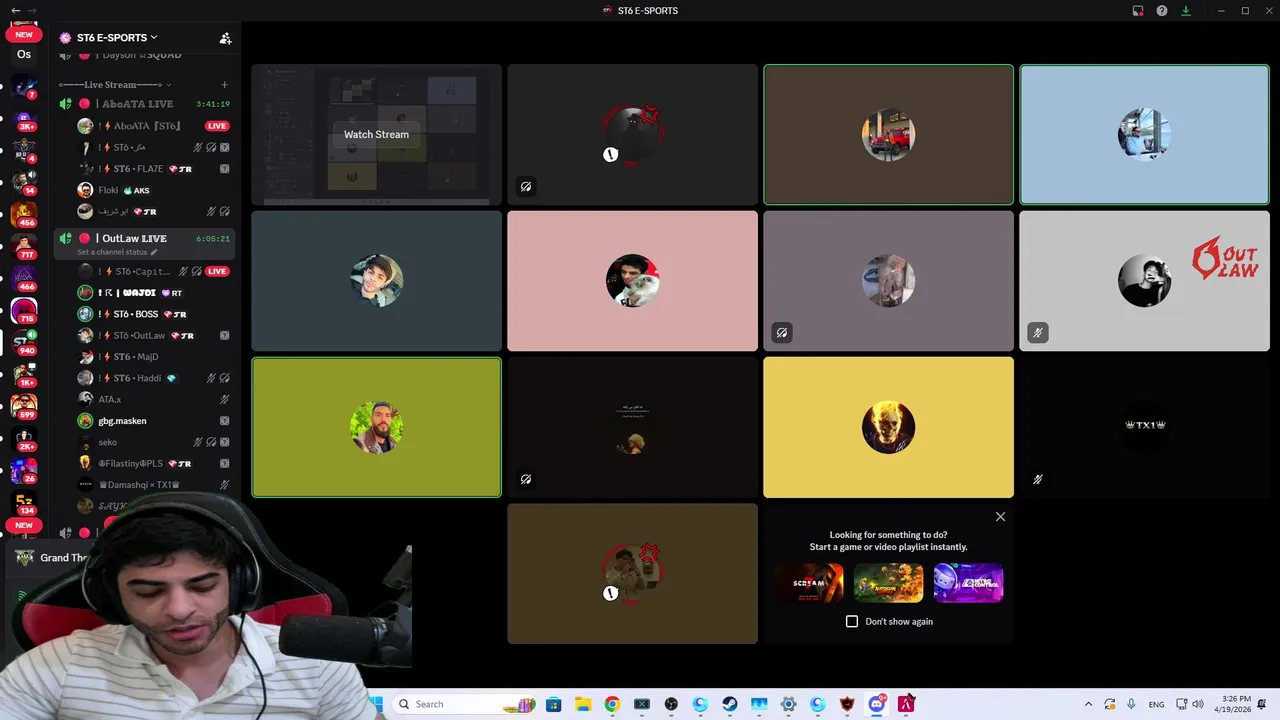Check the "Don't show again" checkbox

(852, 621)
